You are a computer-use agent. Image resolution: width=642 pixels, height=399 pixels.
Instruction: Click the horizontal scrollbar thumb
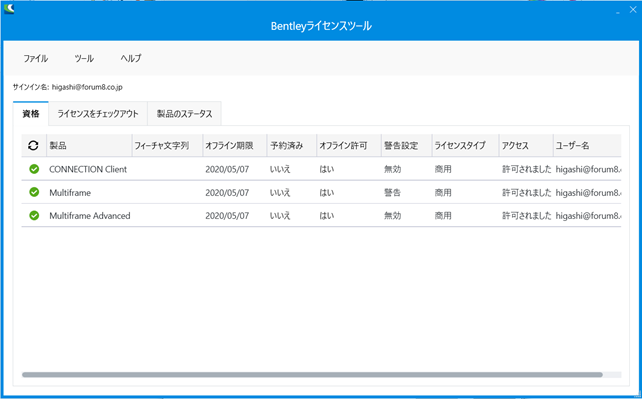312,374
